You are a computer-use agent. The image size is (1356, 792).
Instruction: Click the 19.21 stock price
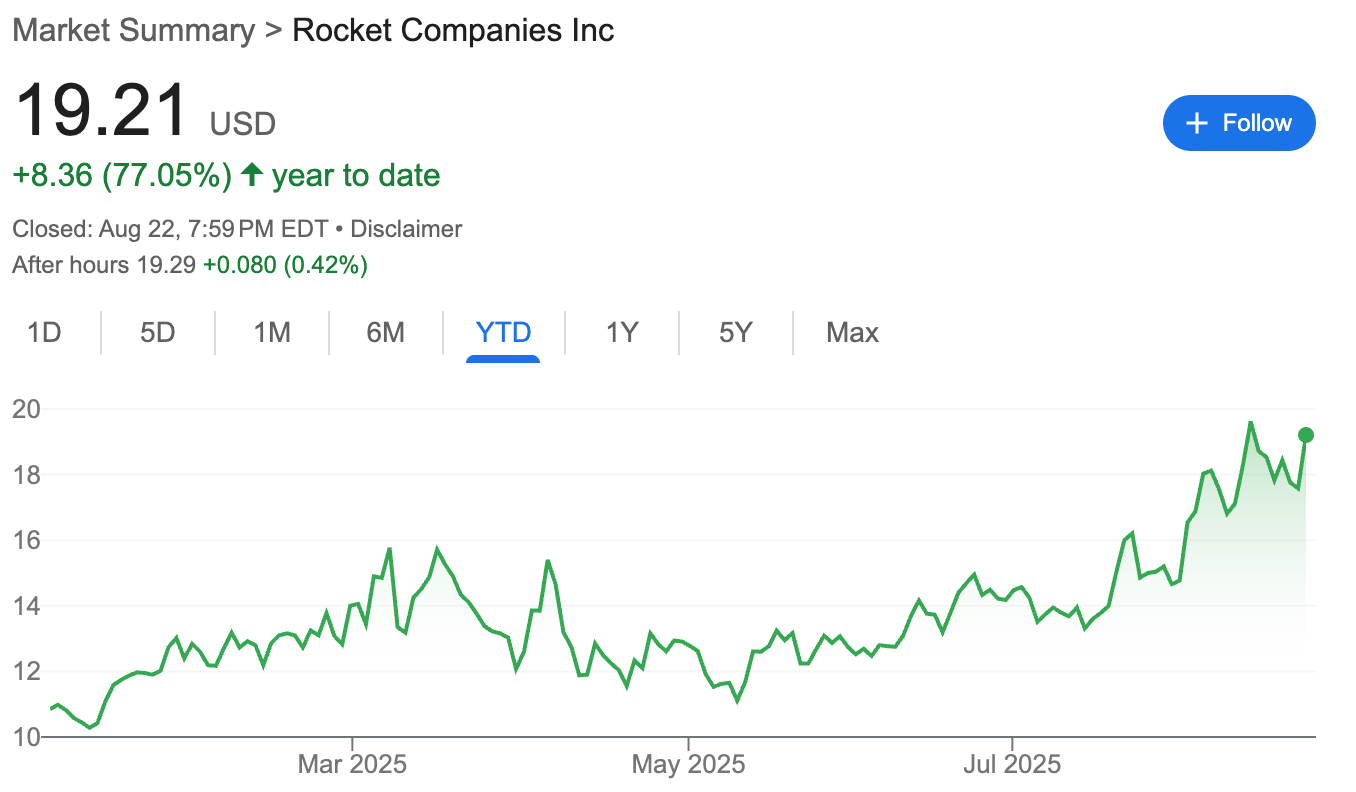click(100, 110)
